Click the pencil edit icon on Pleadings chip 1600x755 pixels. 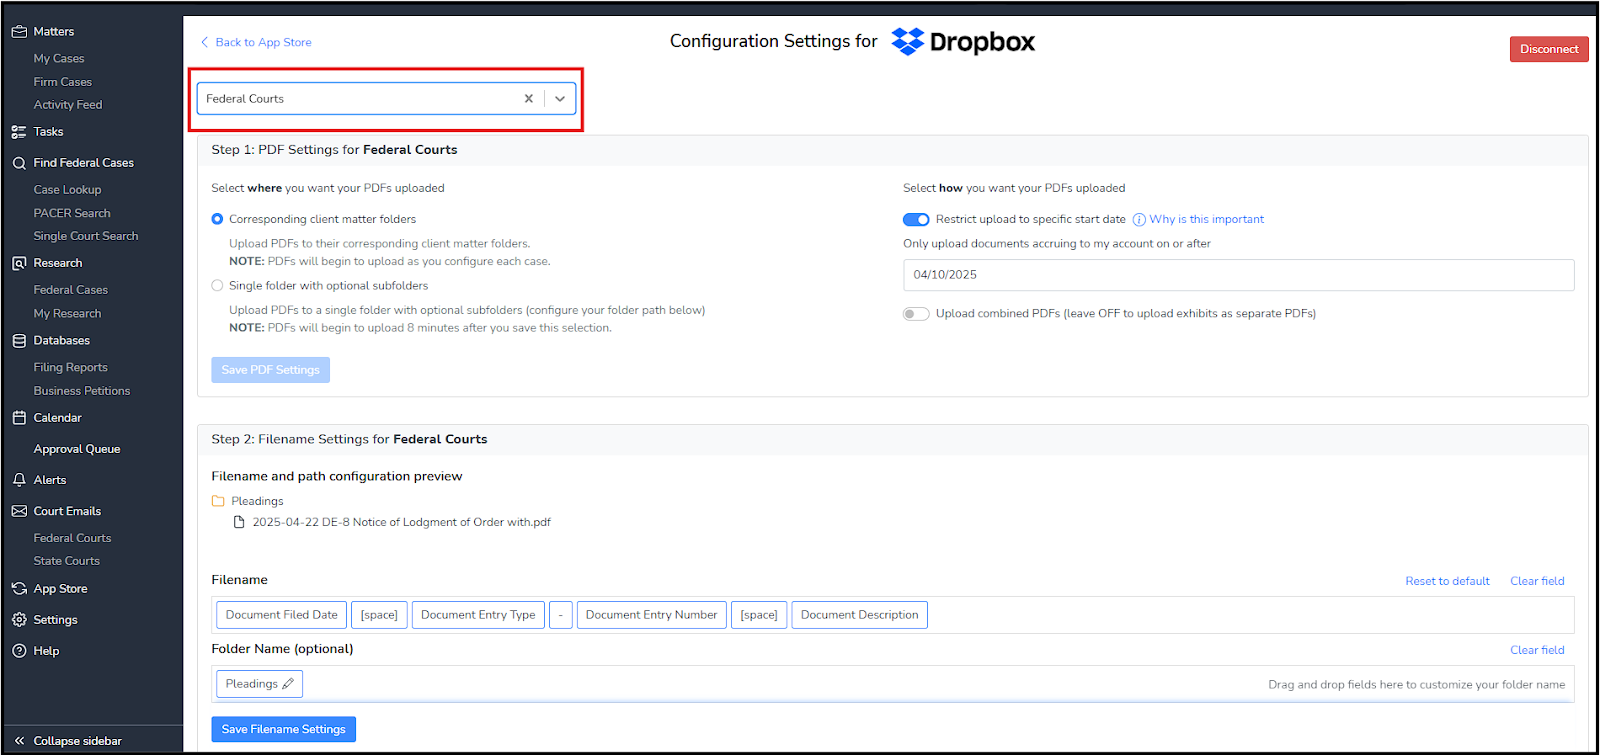(x=288, y=684)
